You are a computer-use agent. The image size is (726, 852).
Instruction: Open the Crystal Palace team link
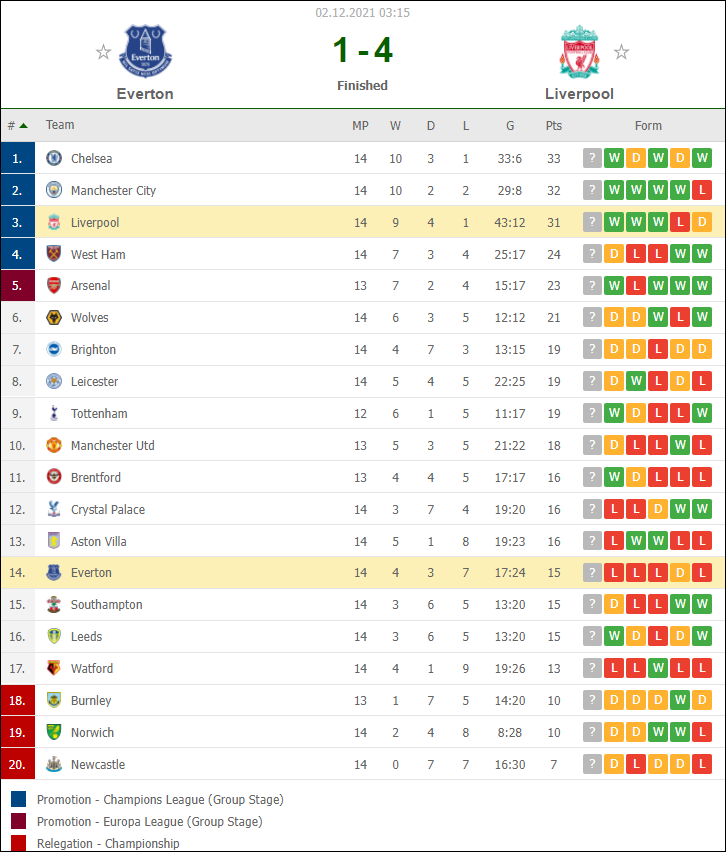[x=108, y=509]
